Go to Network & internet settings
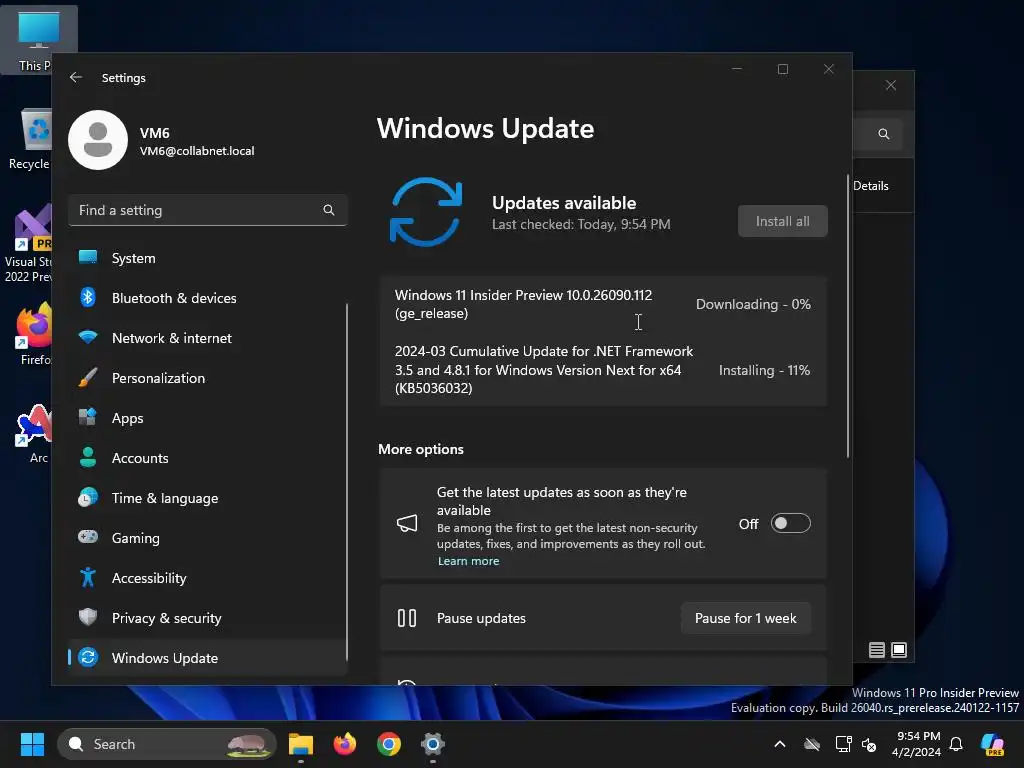Viewport: 1024px width, 768px height. 207,338
